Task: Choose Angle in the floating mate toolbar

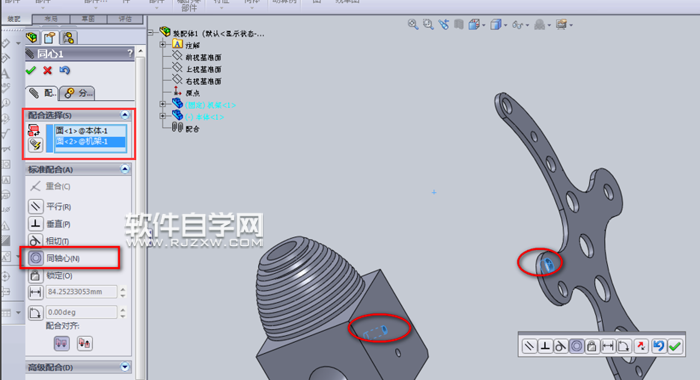Action: 624,346
